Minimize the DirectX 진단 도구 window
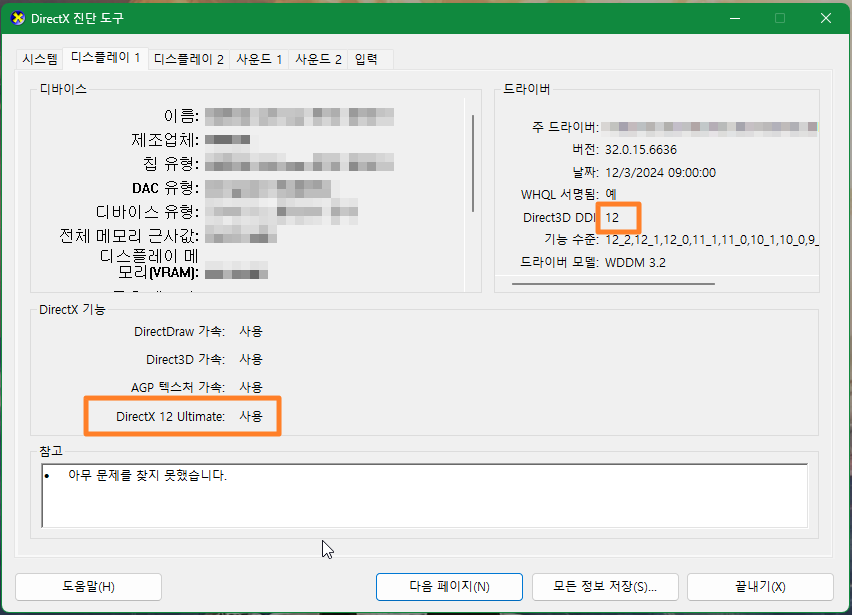The width and height of the screenshot is (852, 615). 733,19
